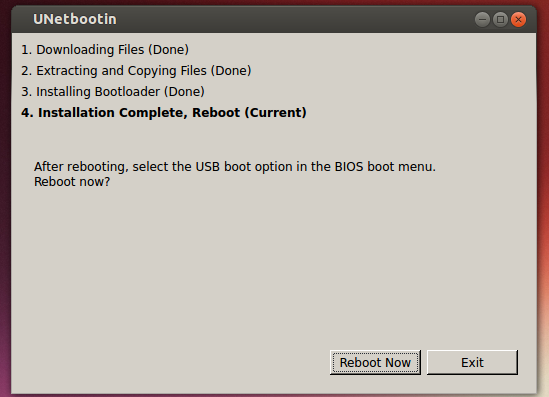This screenshot has width=549, height=397.
Task: Minimize the UNetbootin window
Action: (x=482, y=20)
